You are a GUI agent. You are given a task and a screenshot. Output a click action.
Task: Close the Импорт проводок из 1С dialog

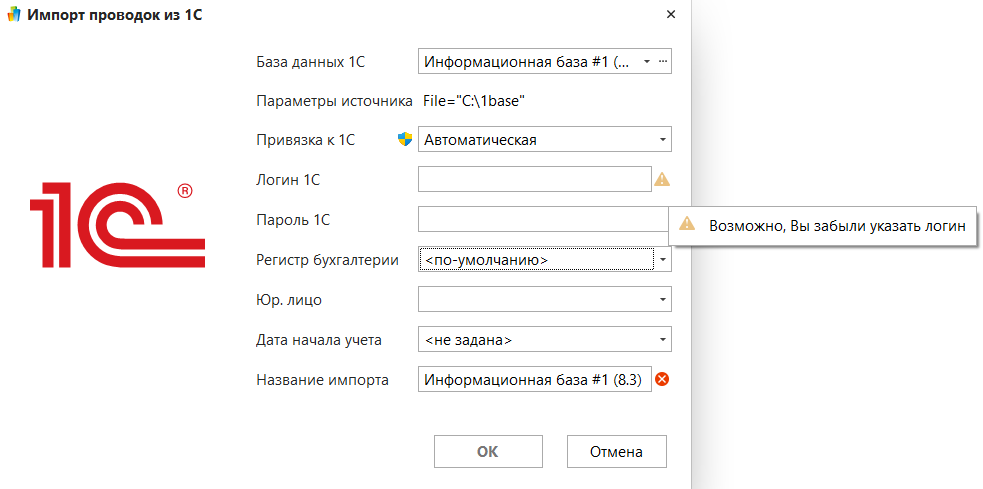pos(671,15)
